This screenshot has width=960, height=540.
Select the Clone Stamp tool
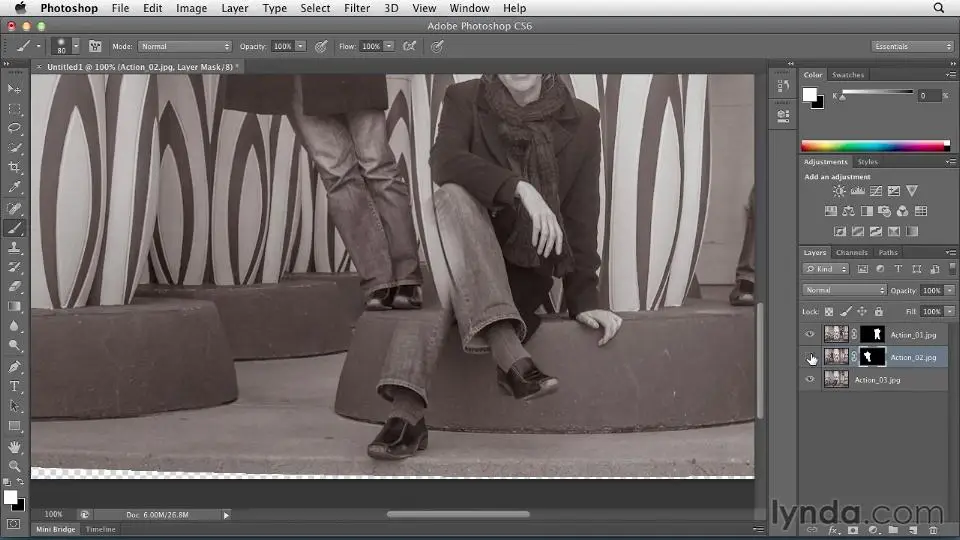point(15,247)
